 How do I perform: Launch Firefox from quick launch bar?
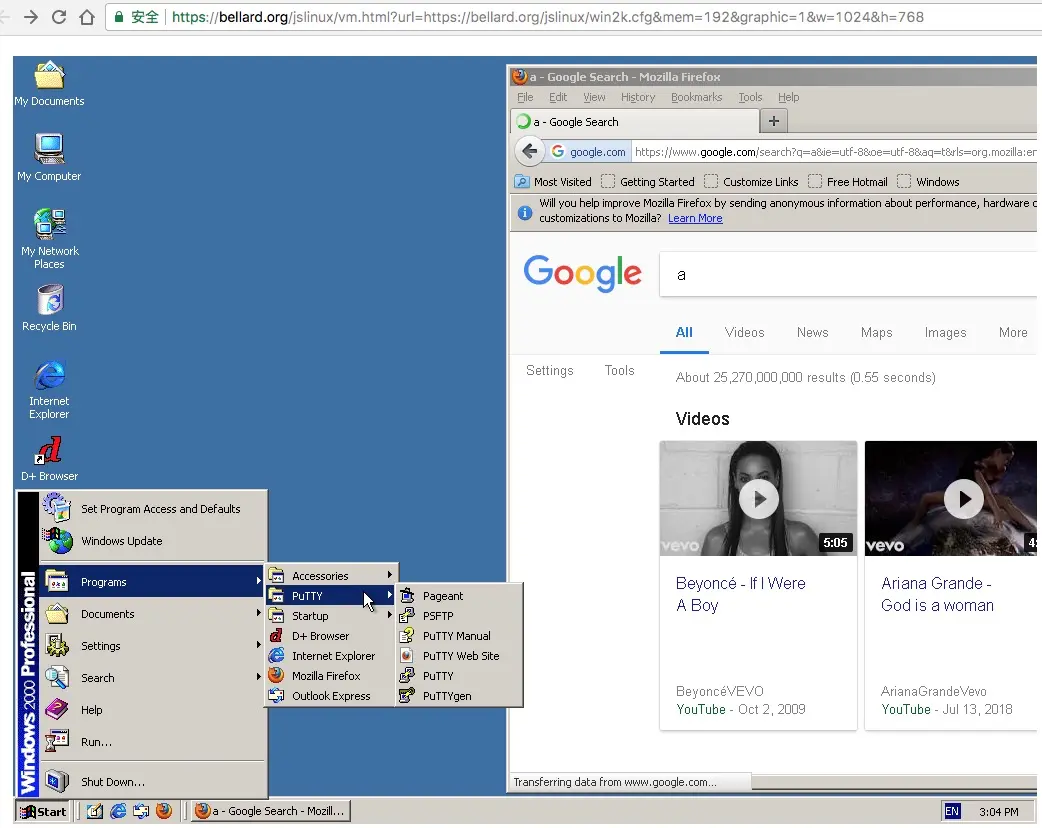(163, 811)
